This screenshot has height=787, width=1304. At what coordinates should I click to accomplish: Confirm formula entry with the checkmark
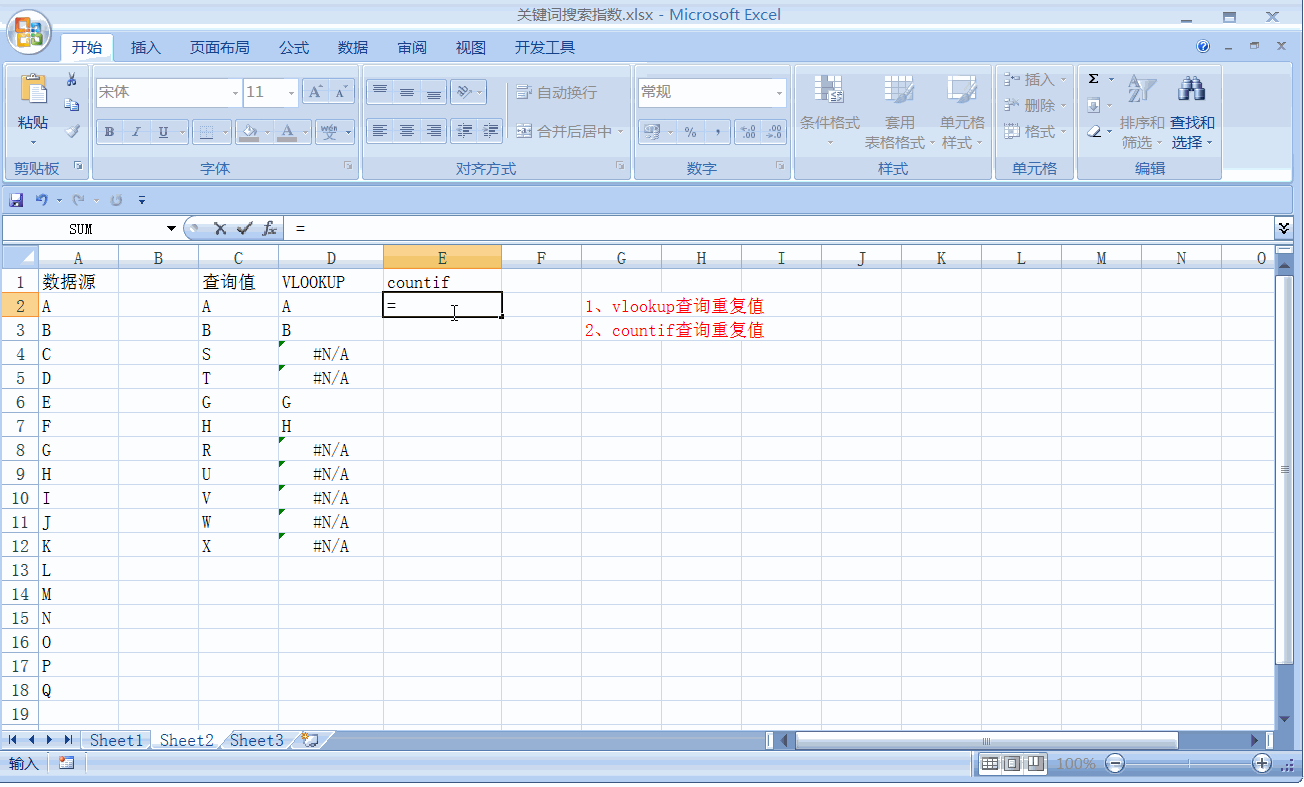click(245, 229)
